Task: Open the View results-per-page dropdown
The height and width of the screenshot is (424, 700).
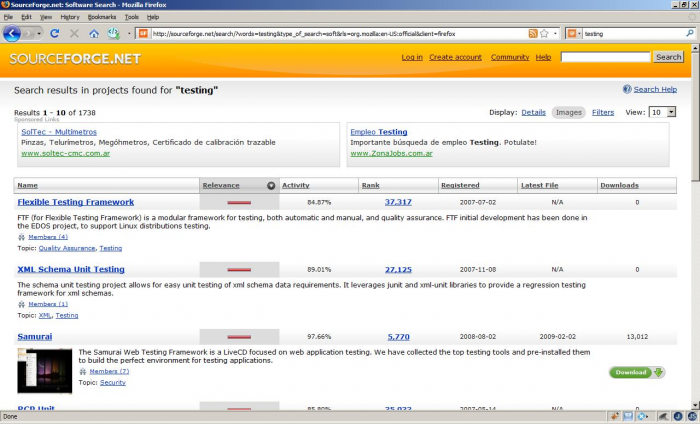Action: (x=662, y=112)
